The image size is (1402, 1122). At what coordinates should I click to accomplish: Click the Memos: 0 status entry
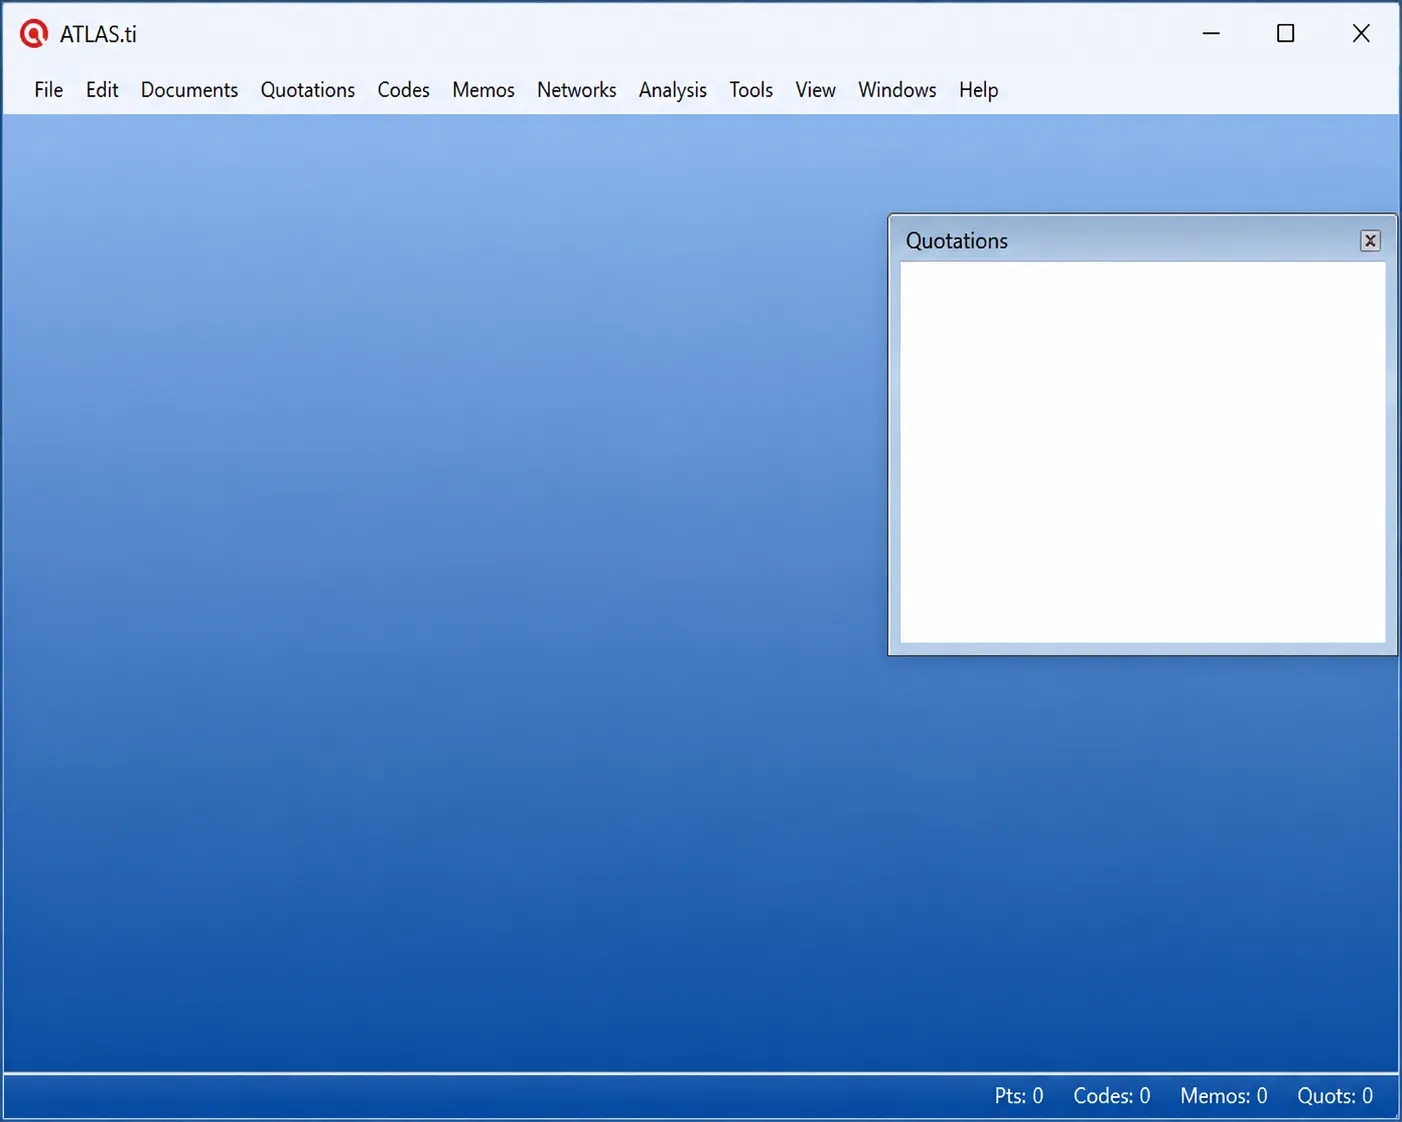tap(1224, 1096)
